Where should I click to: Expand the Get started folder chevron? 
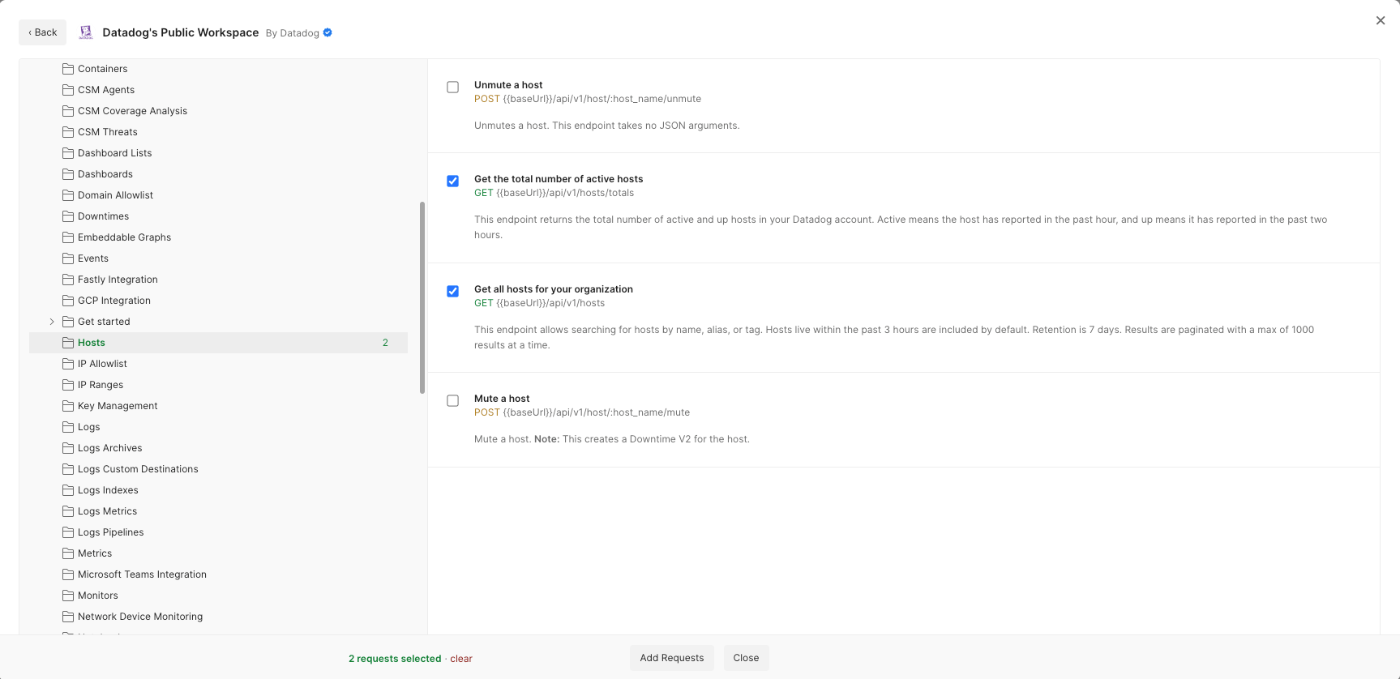click(x=52, y=322)
